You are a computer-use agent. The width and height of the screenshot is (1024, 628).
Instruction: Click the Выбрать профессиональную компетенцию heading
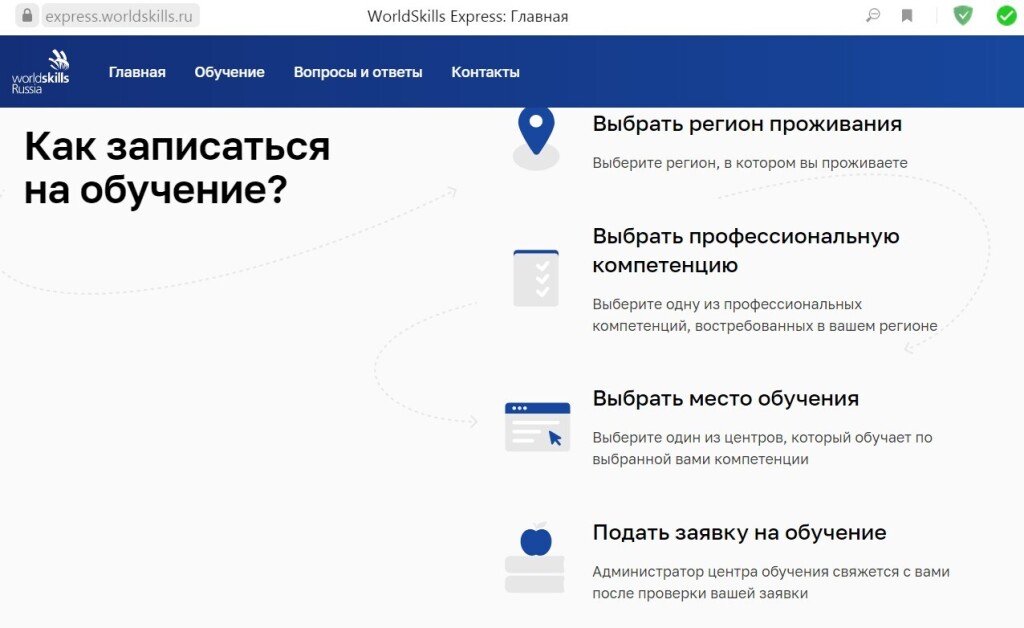tap(745, 250)
